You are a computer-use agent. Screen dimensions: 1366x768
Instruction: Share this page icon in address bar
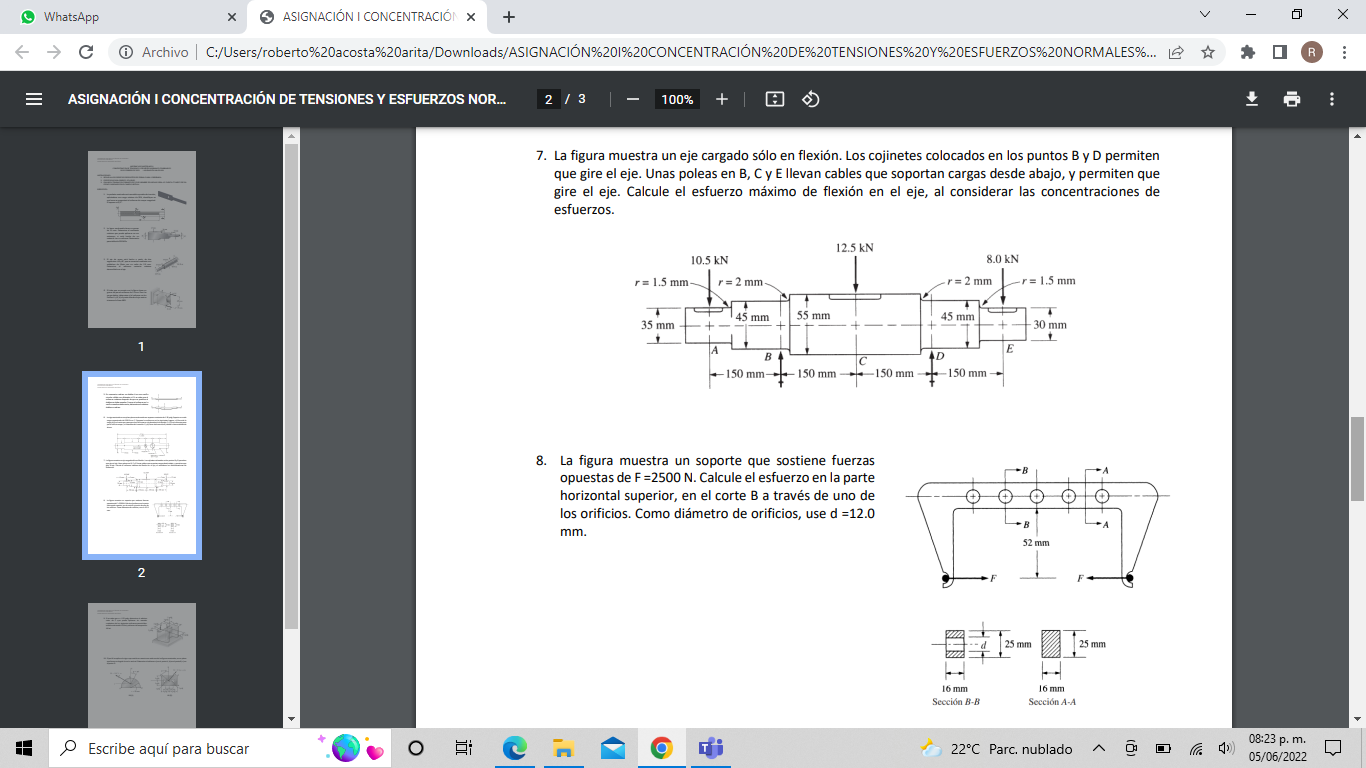[1177, 52]
